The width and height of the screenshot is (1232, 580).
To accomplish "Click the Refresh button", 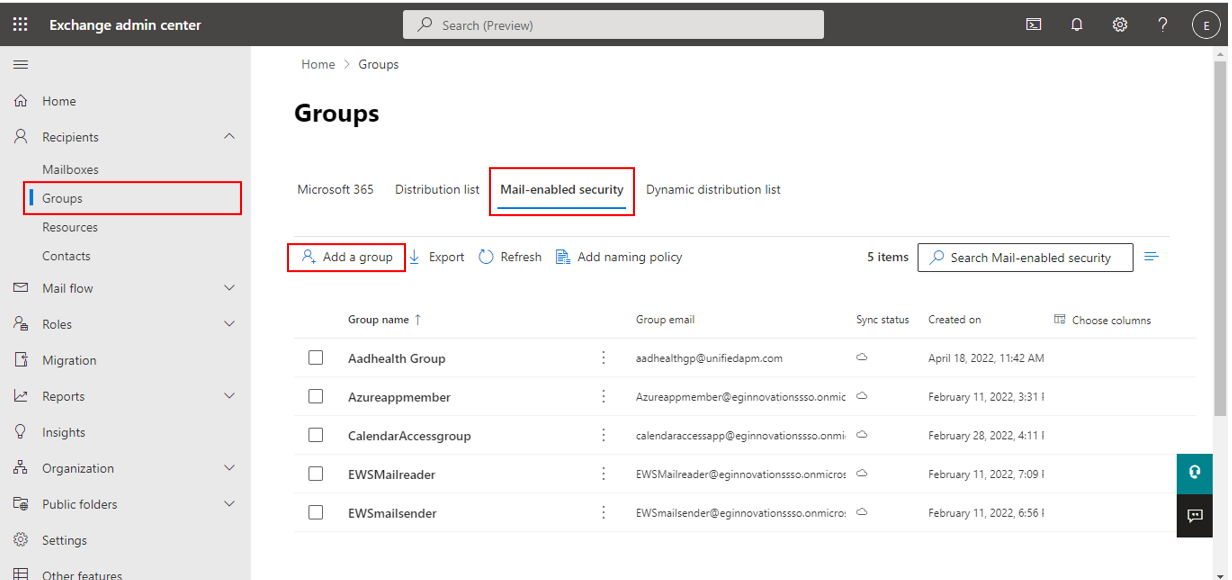I will pos(510,257).
